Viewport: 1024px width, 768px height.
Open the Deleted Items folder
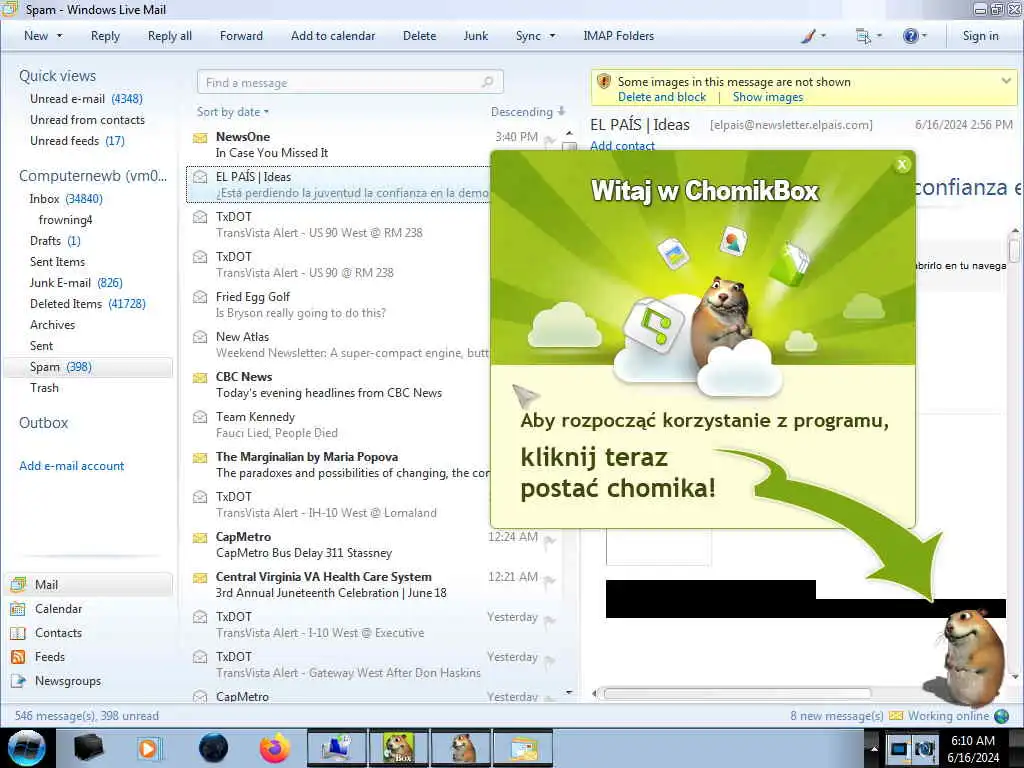point(88,304)
